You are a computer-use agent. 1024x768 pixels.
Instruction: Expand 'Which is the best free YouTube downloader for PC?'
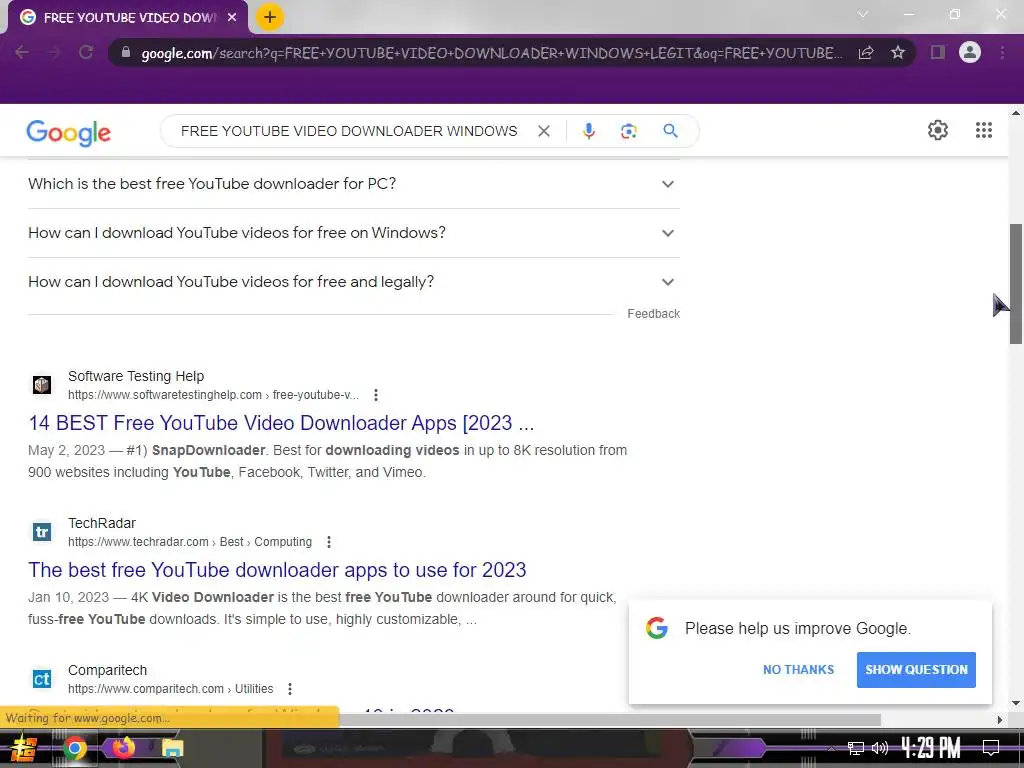pos(354,184)
